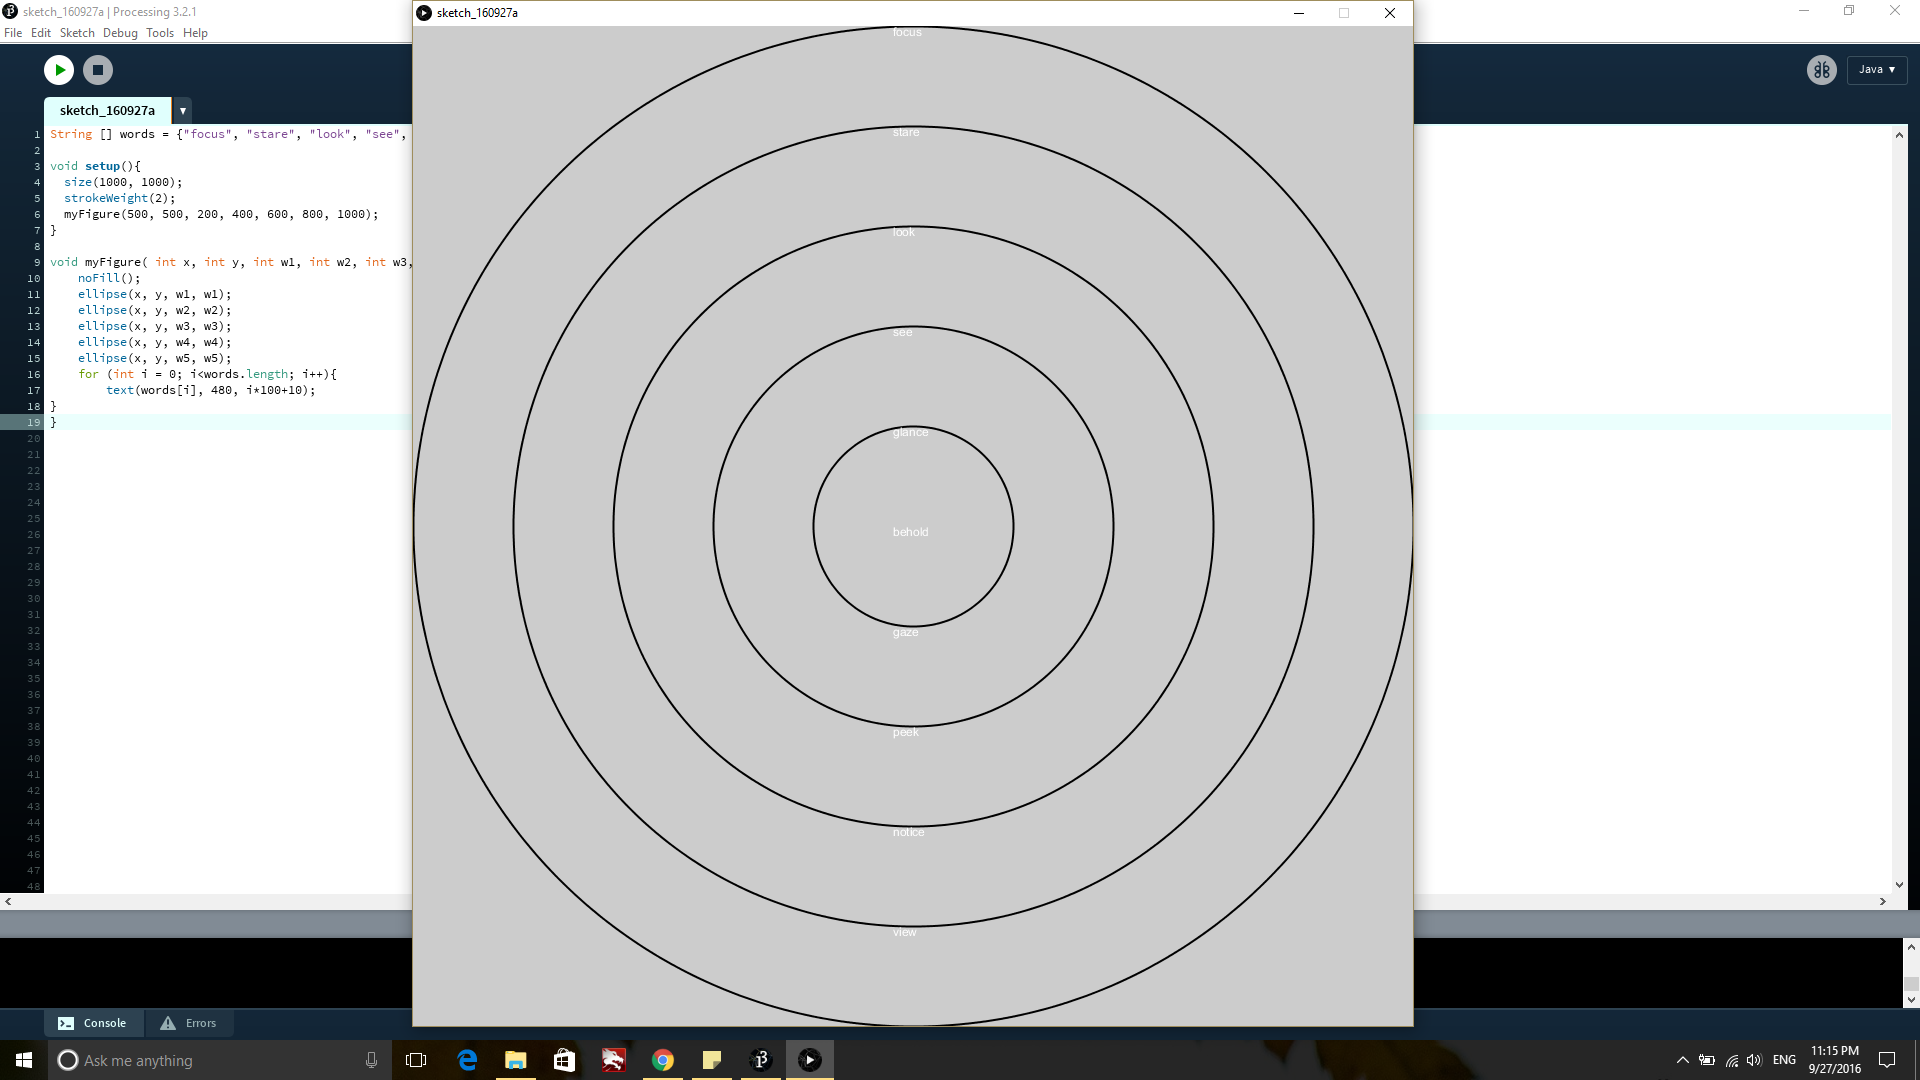Click the Stop sketch button
This screenshot has width=1920, height=1080.
(98, 70)
